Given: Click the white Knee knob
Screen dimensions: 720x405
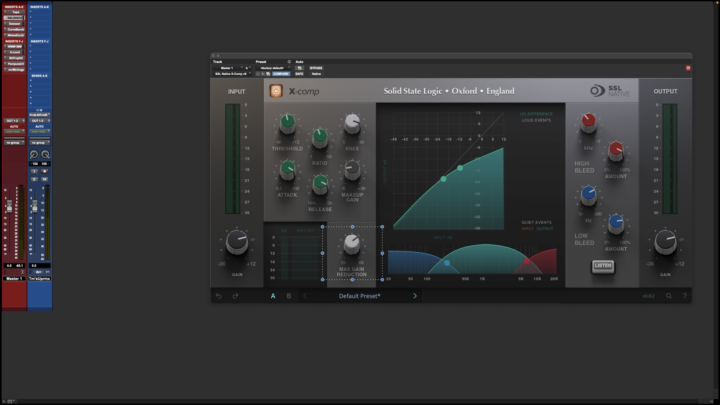Looking at the screenshot, I should 352,123.
